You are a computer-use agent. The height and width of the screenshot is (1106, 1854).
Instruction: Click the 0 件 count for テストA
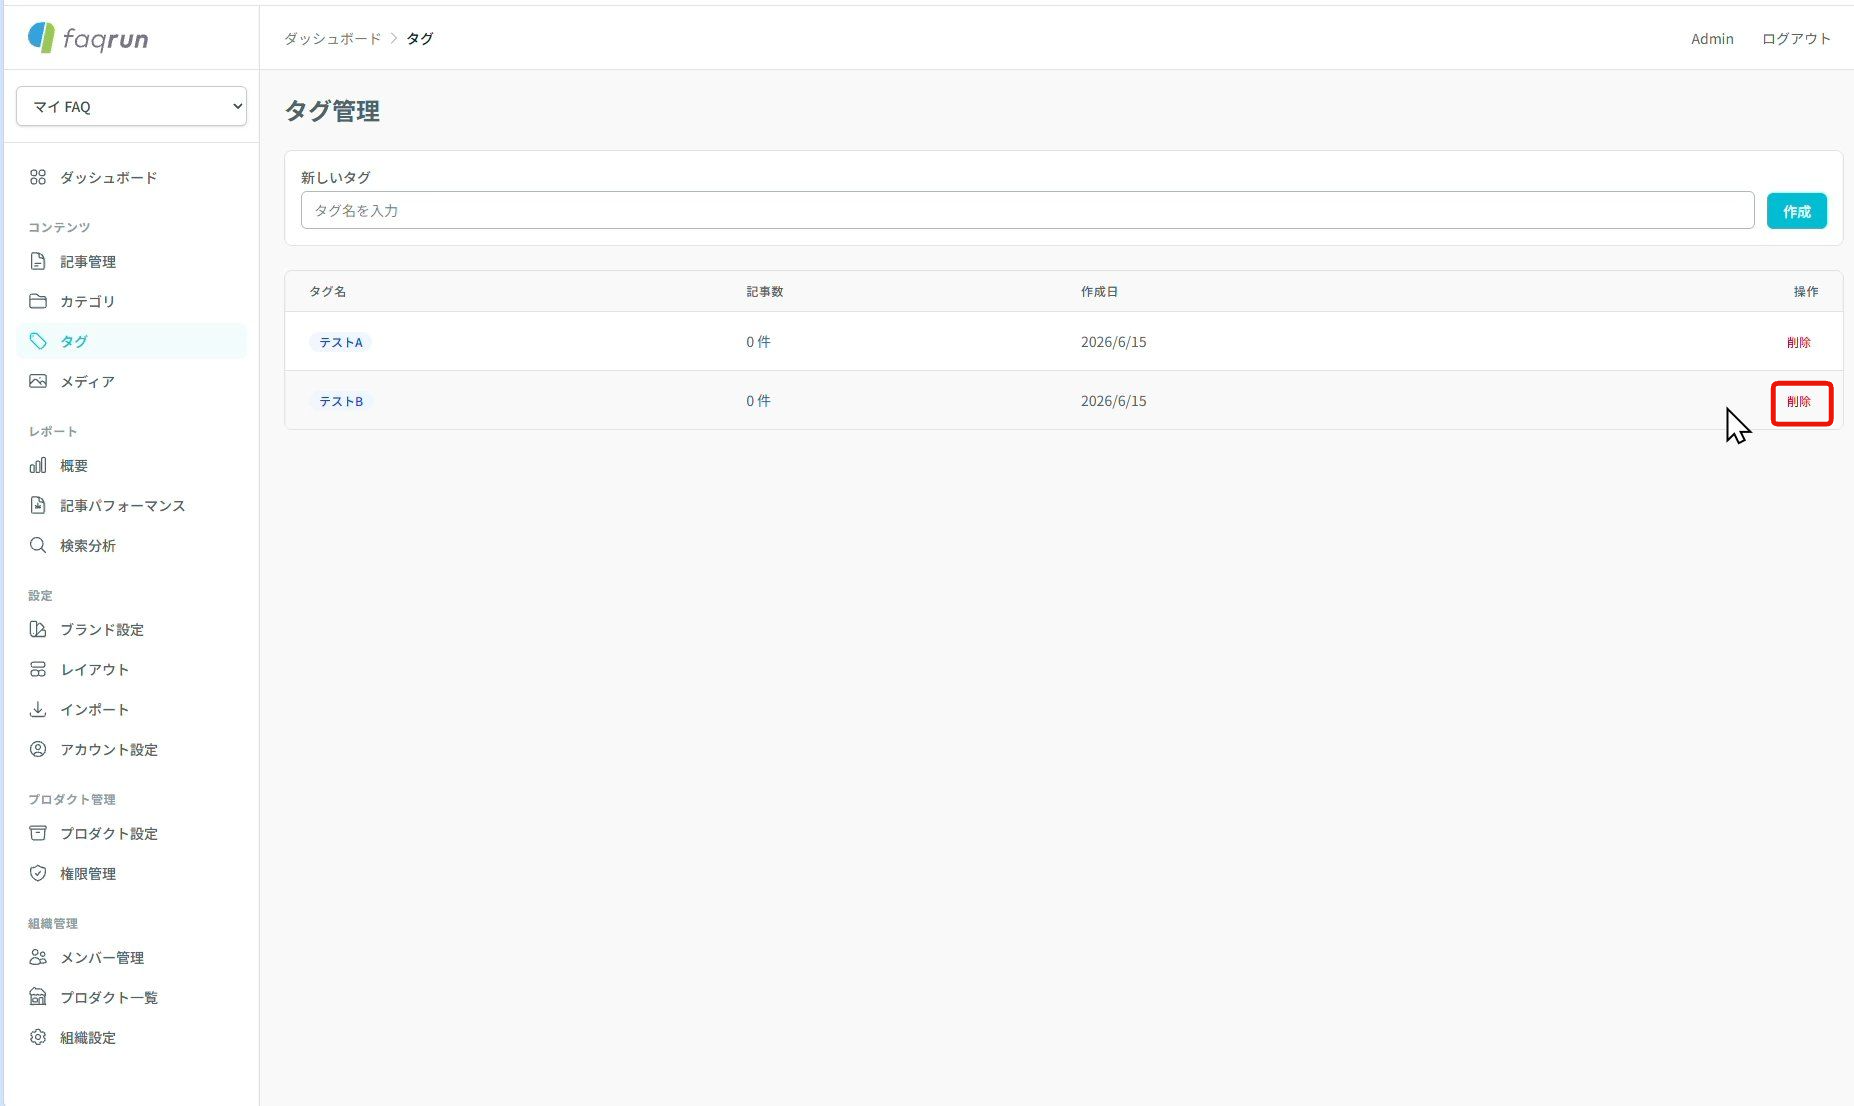(x=758, y=342)
